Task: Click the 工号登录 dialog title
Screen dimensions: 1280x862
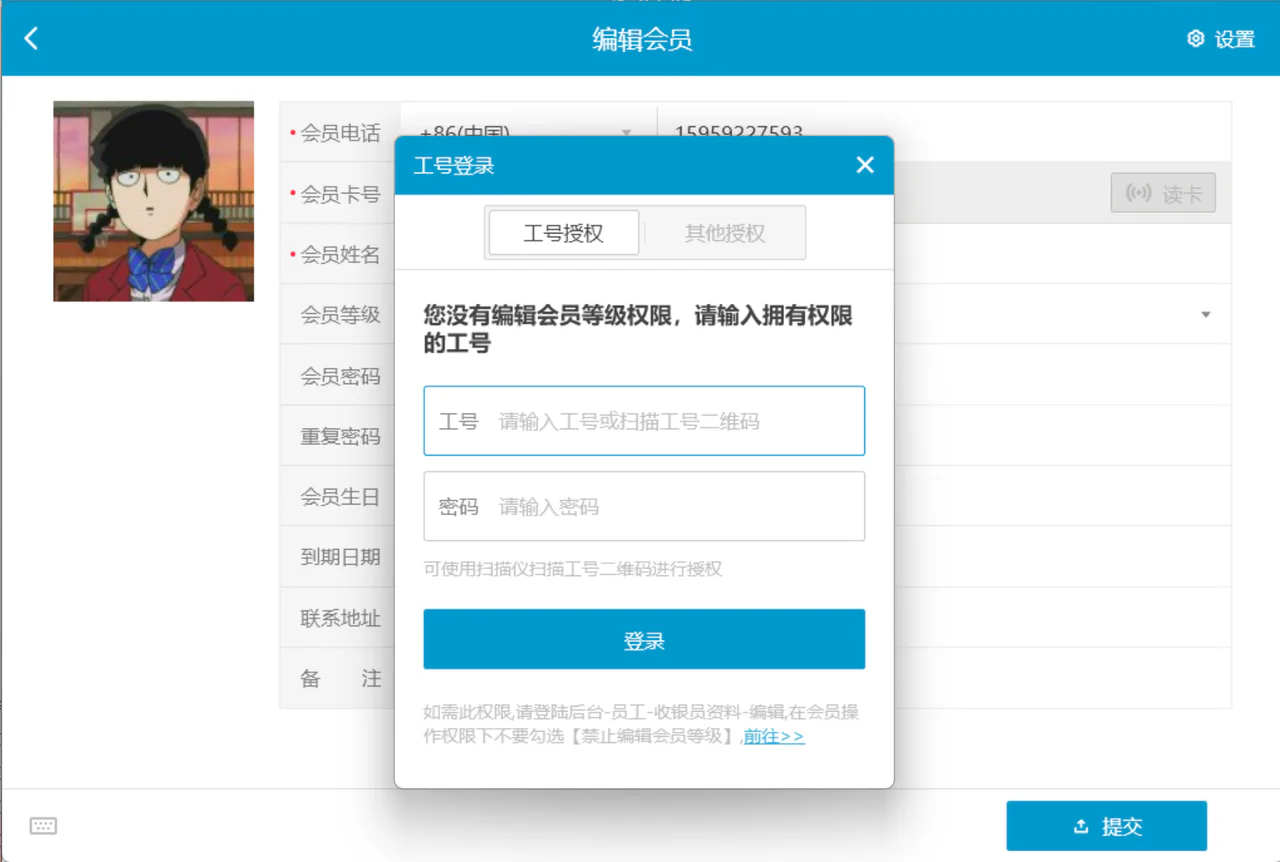Action: coord(454,165)
